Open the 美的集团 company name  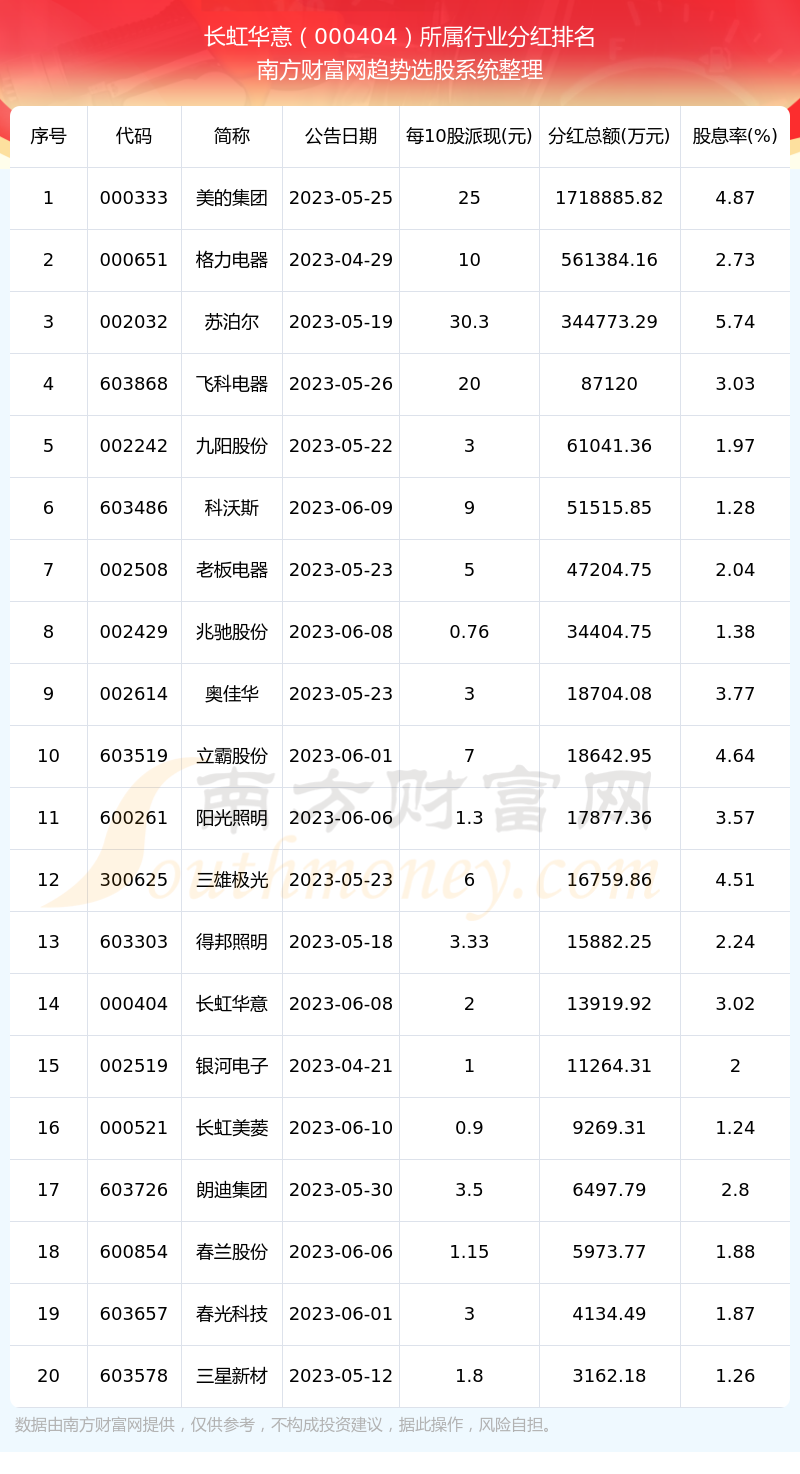point(232,198)
